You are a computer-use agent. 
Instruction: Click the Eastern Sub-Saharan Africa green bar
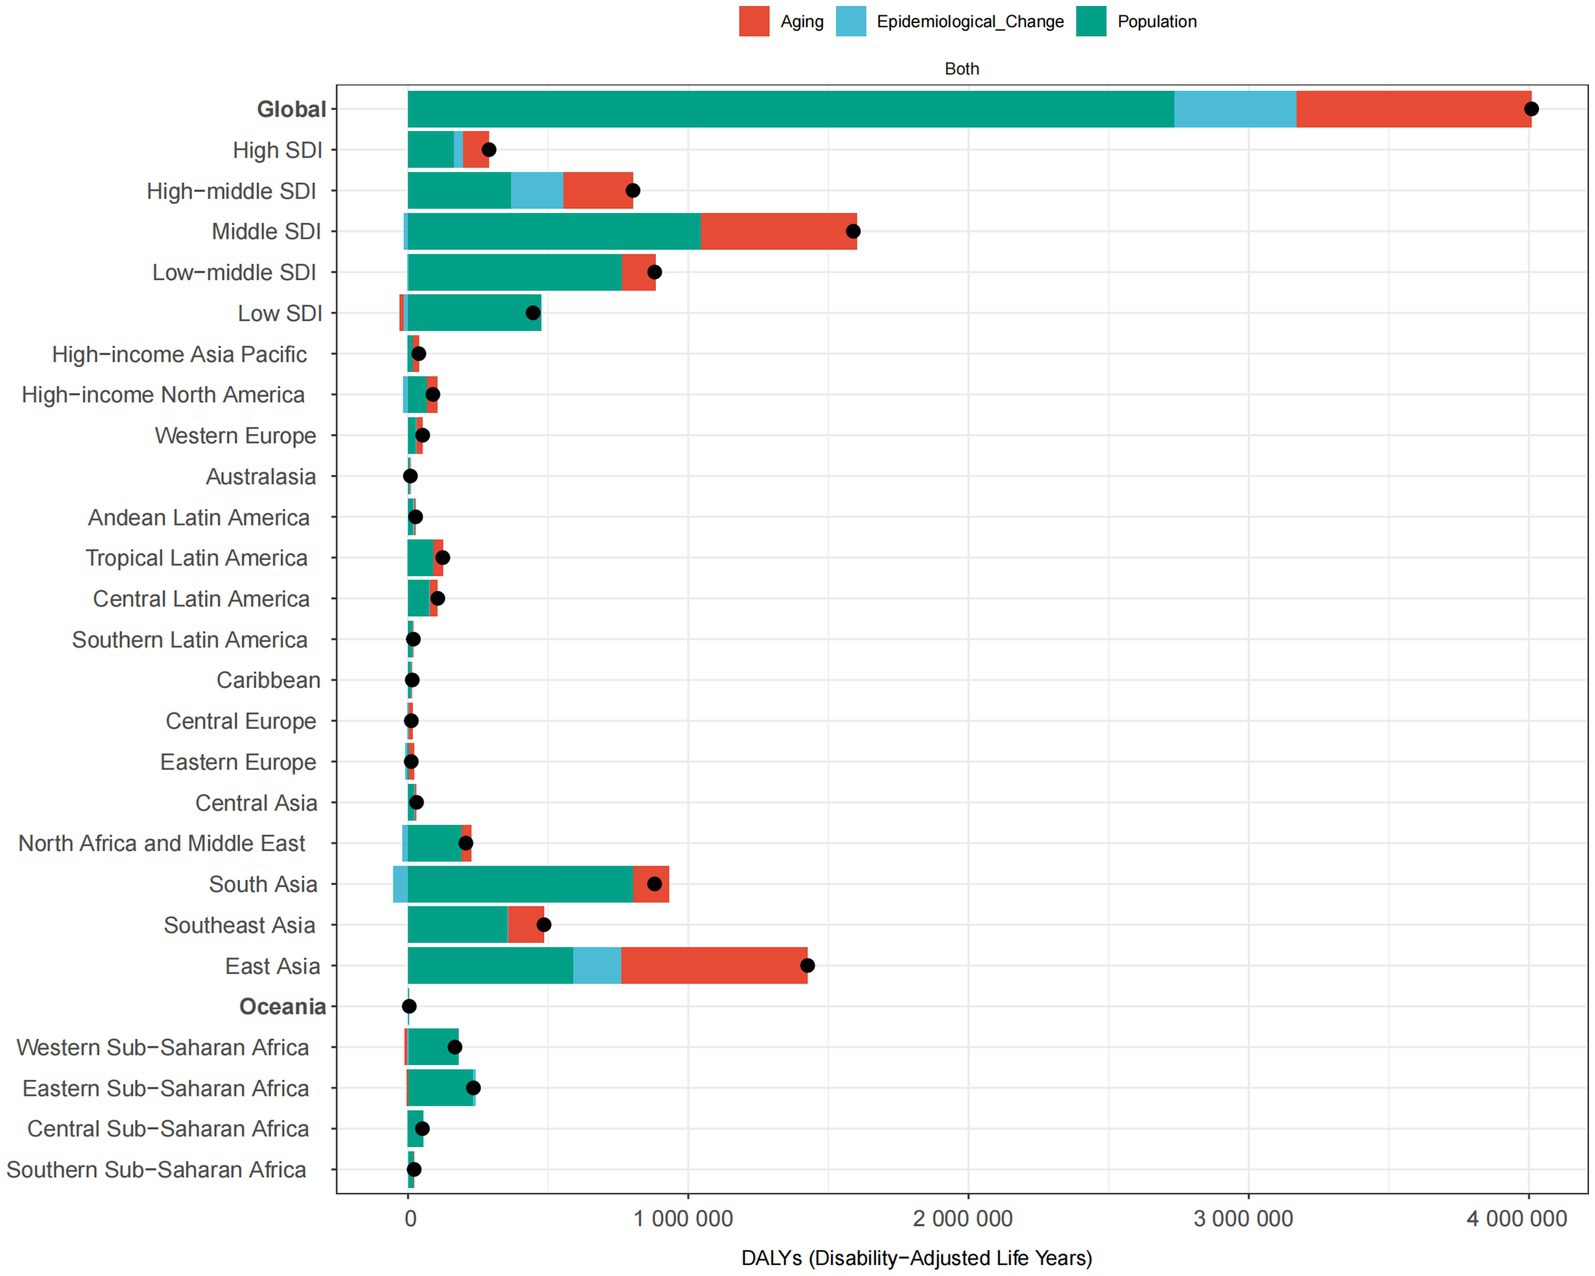click(x=441, y=1089)
